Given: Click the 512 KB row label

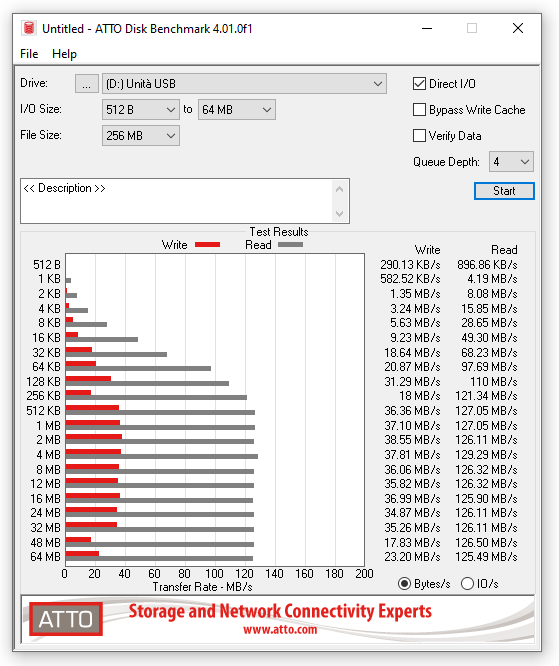Looking at the screenshot, I should click(x=43, y=411).
